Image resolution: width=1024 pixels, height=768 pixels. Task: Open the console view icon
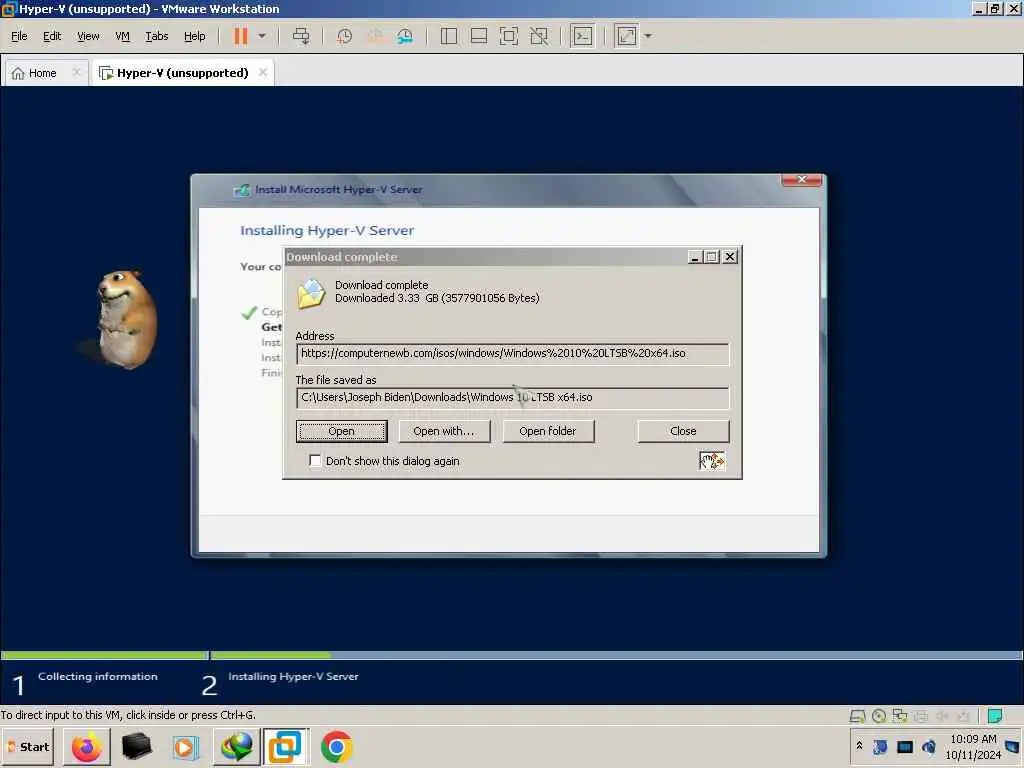[x=583, y=36]
